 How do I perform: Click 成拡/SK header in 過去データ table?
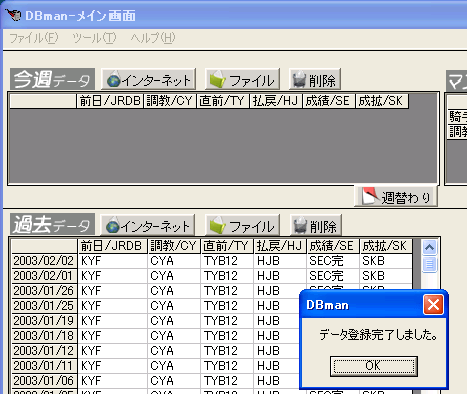[x=386, y=246]
